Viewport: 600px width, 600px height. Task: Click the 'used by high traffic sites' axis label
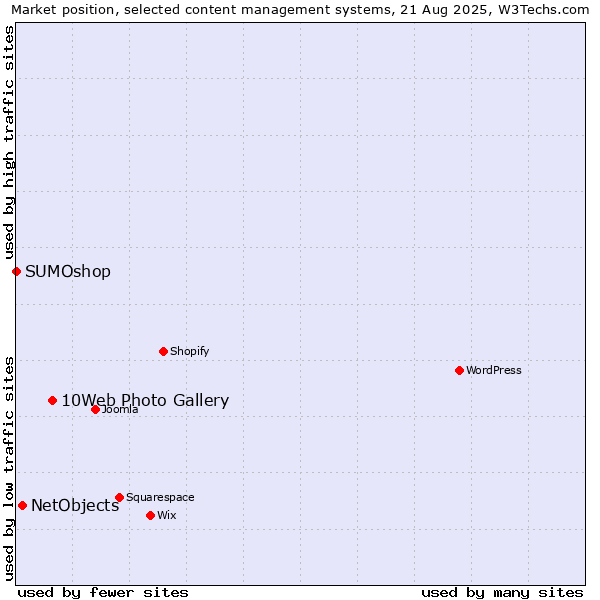tap(9, 142)
